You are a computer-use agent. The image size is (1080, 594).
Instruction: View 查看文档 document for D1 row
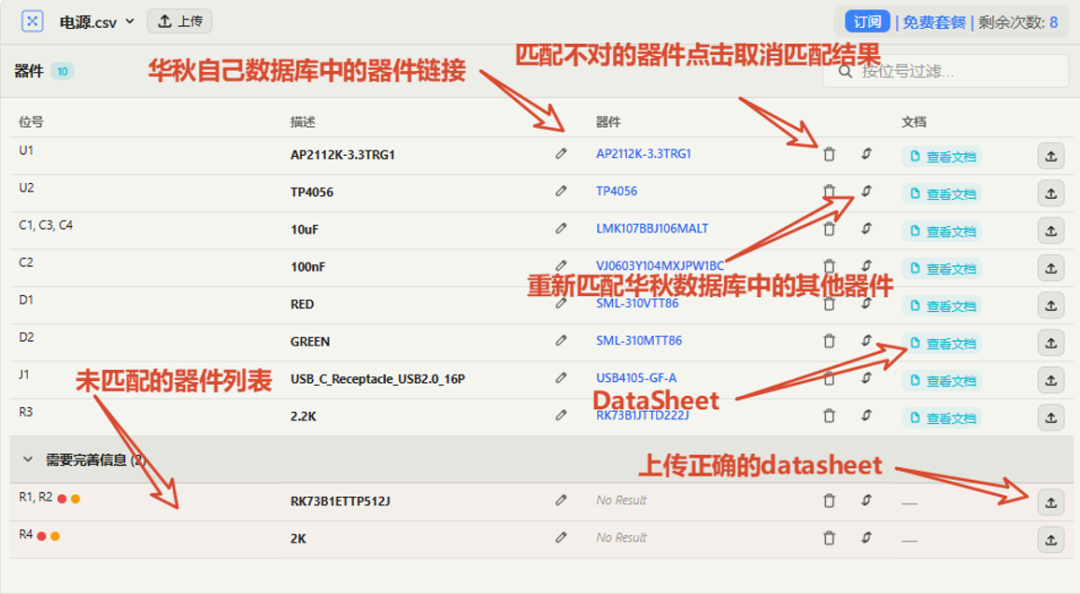pos(942,305)
